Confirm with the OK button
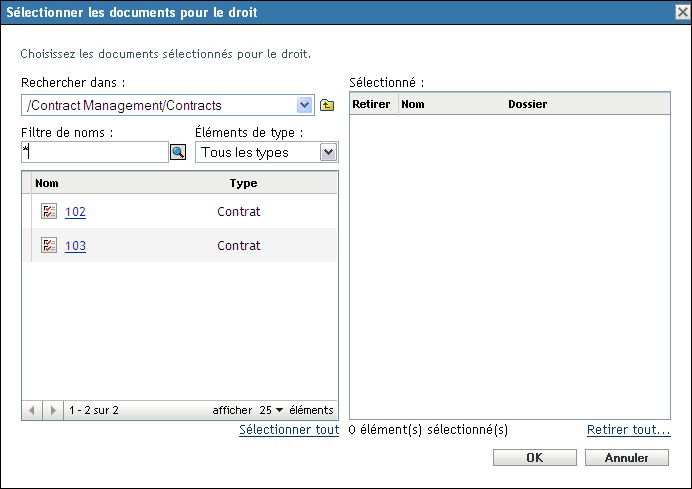 point(535,458)
